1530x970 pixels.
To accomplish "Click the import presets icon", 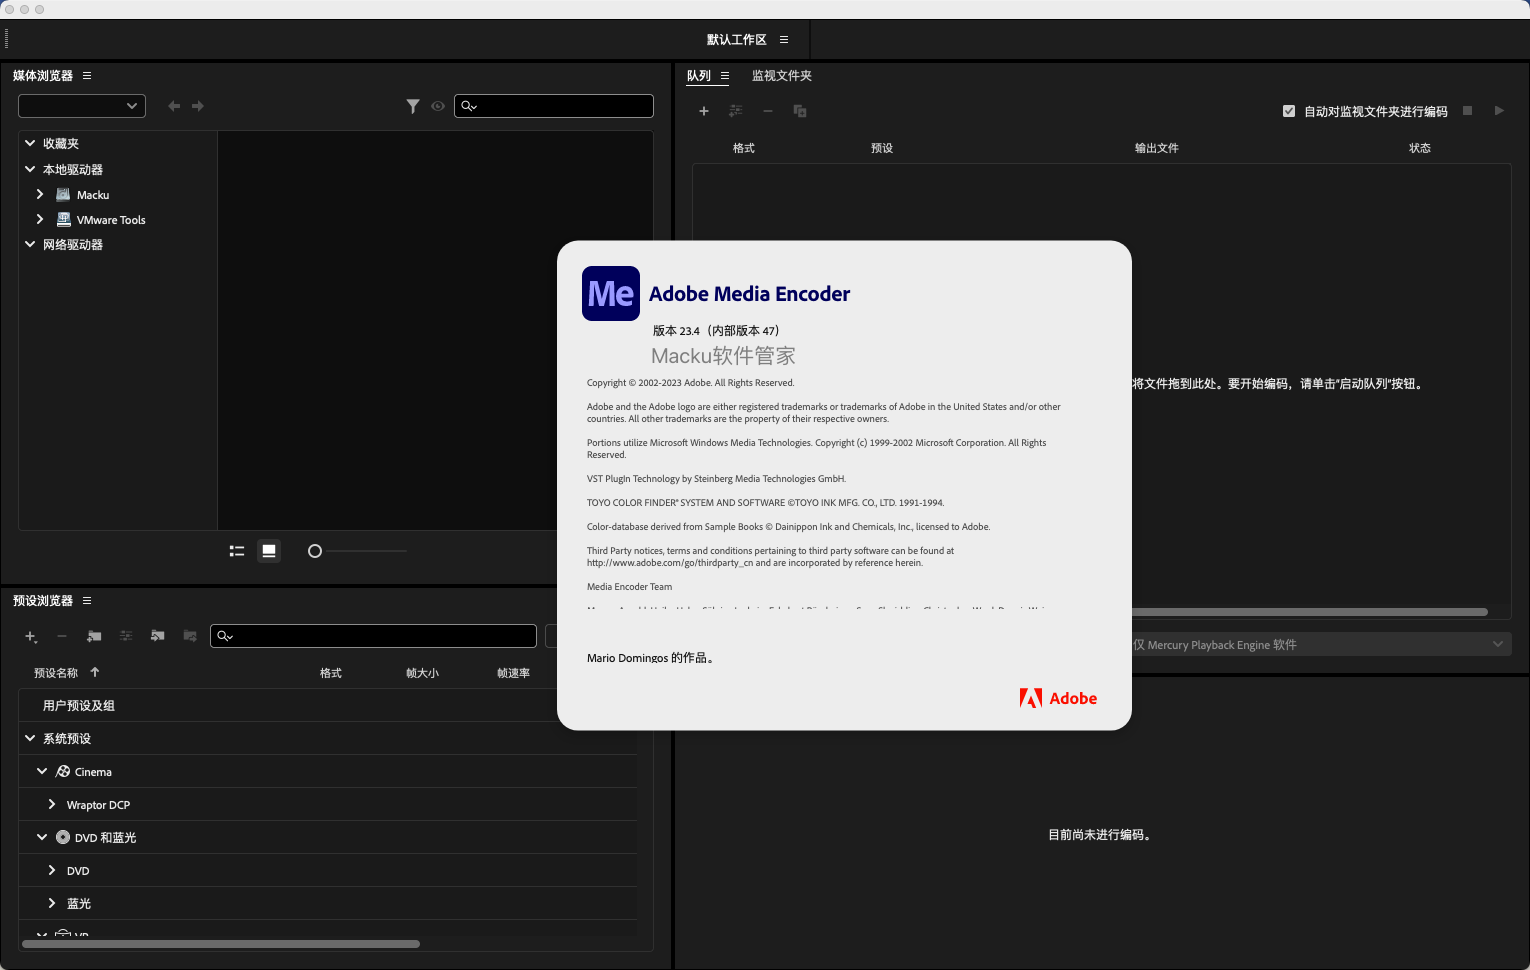I will [158, 636].
